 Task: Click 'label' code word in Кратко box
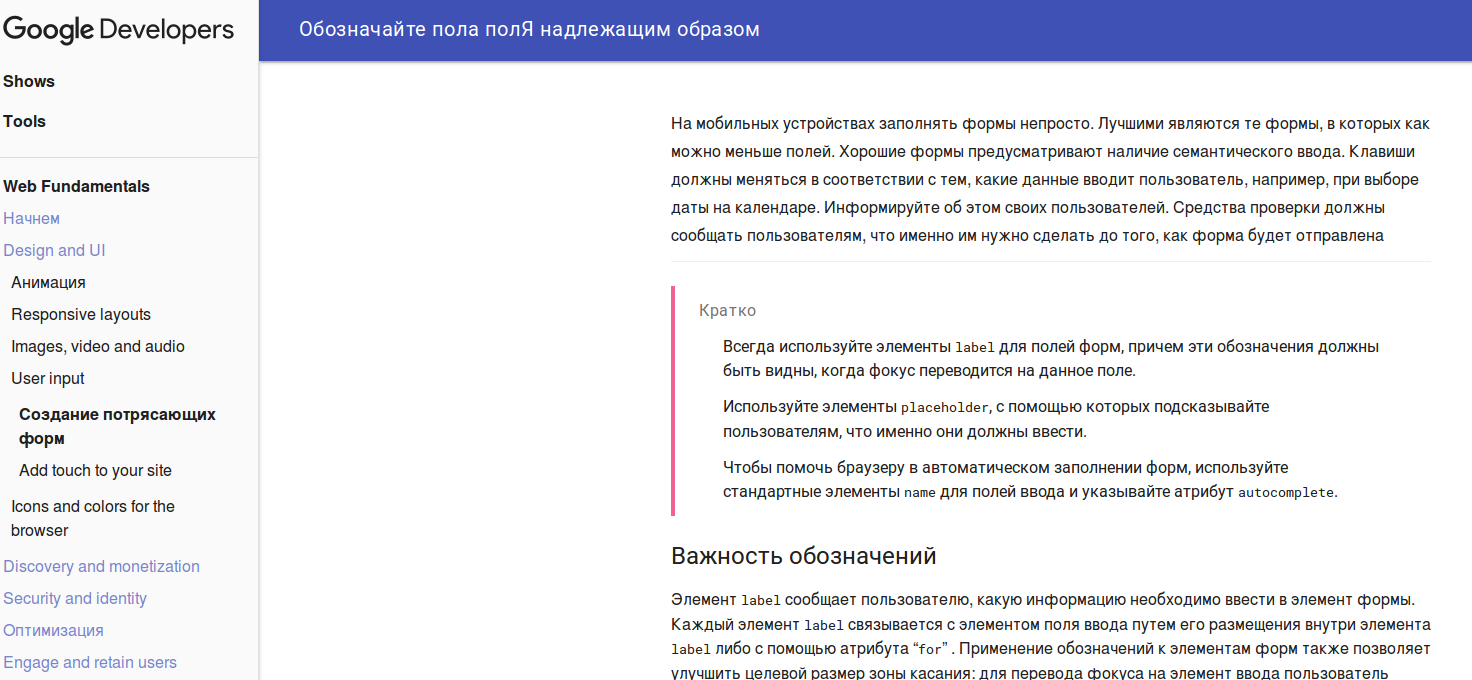[975, 348]
